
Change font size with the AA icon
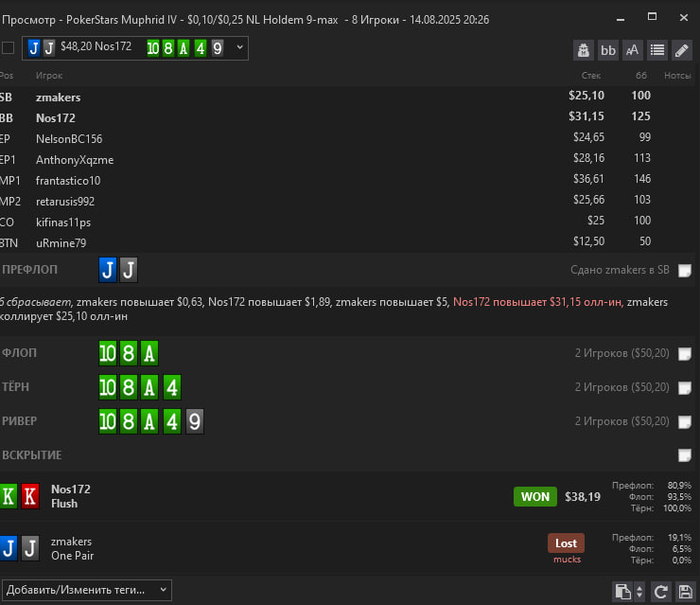tap(633, 50)
